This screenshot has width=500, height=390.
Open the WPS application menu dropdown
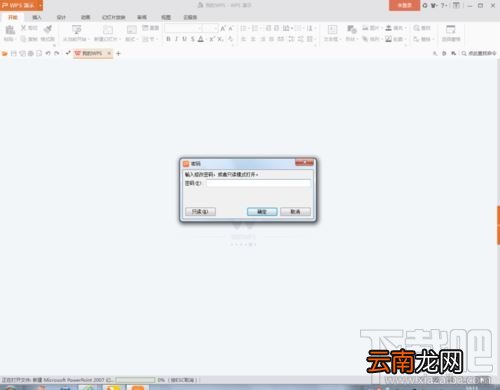40,5
